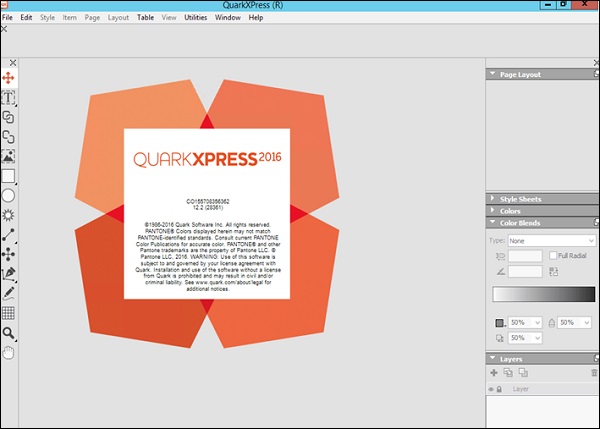This screenshot has width=600, height=429.
Task: Click the blend angle icon
Action: pos(501,272)
